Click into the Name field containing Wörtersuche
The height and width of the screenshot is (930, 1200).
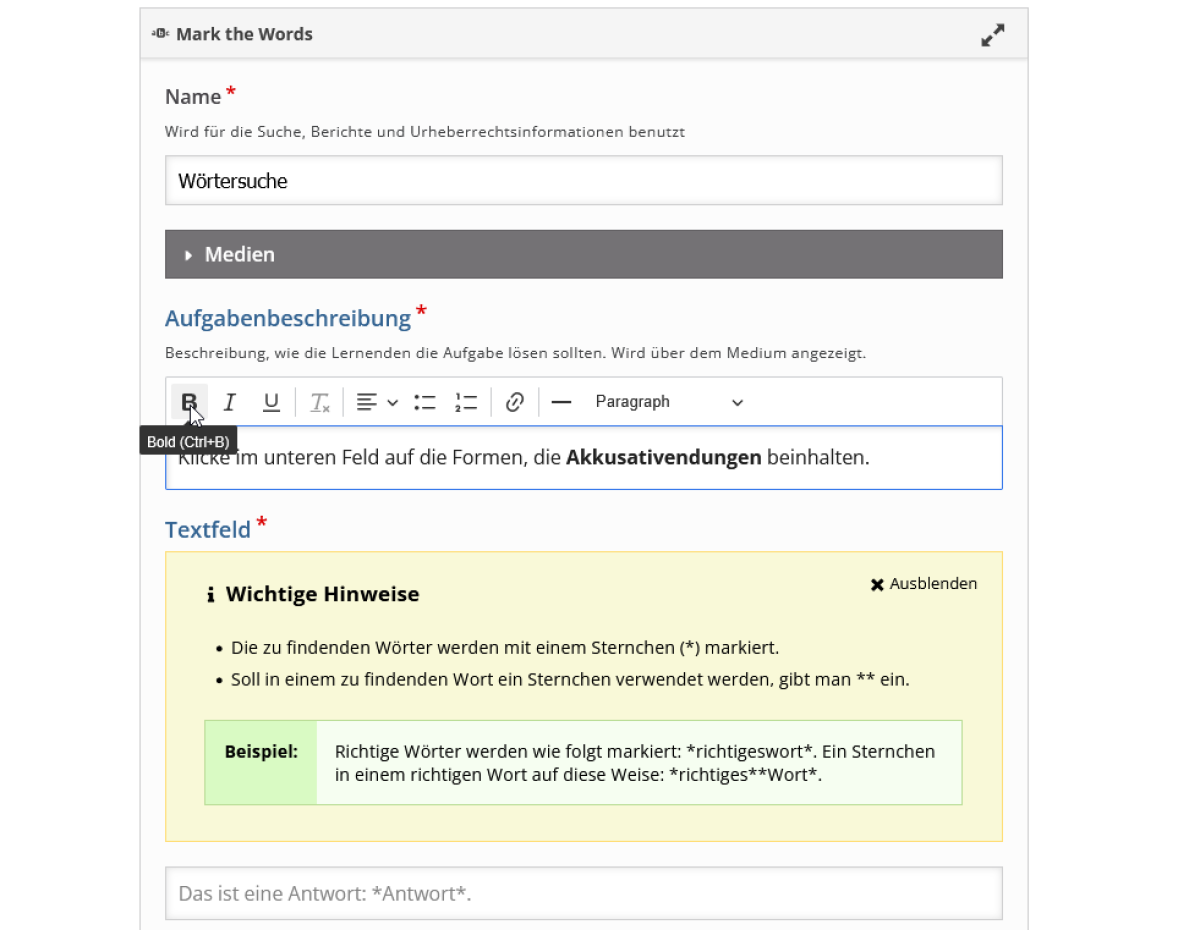[x=583, y=181]
